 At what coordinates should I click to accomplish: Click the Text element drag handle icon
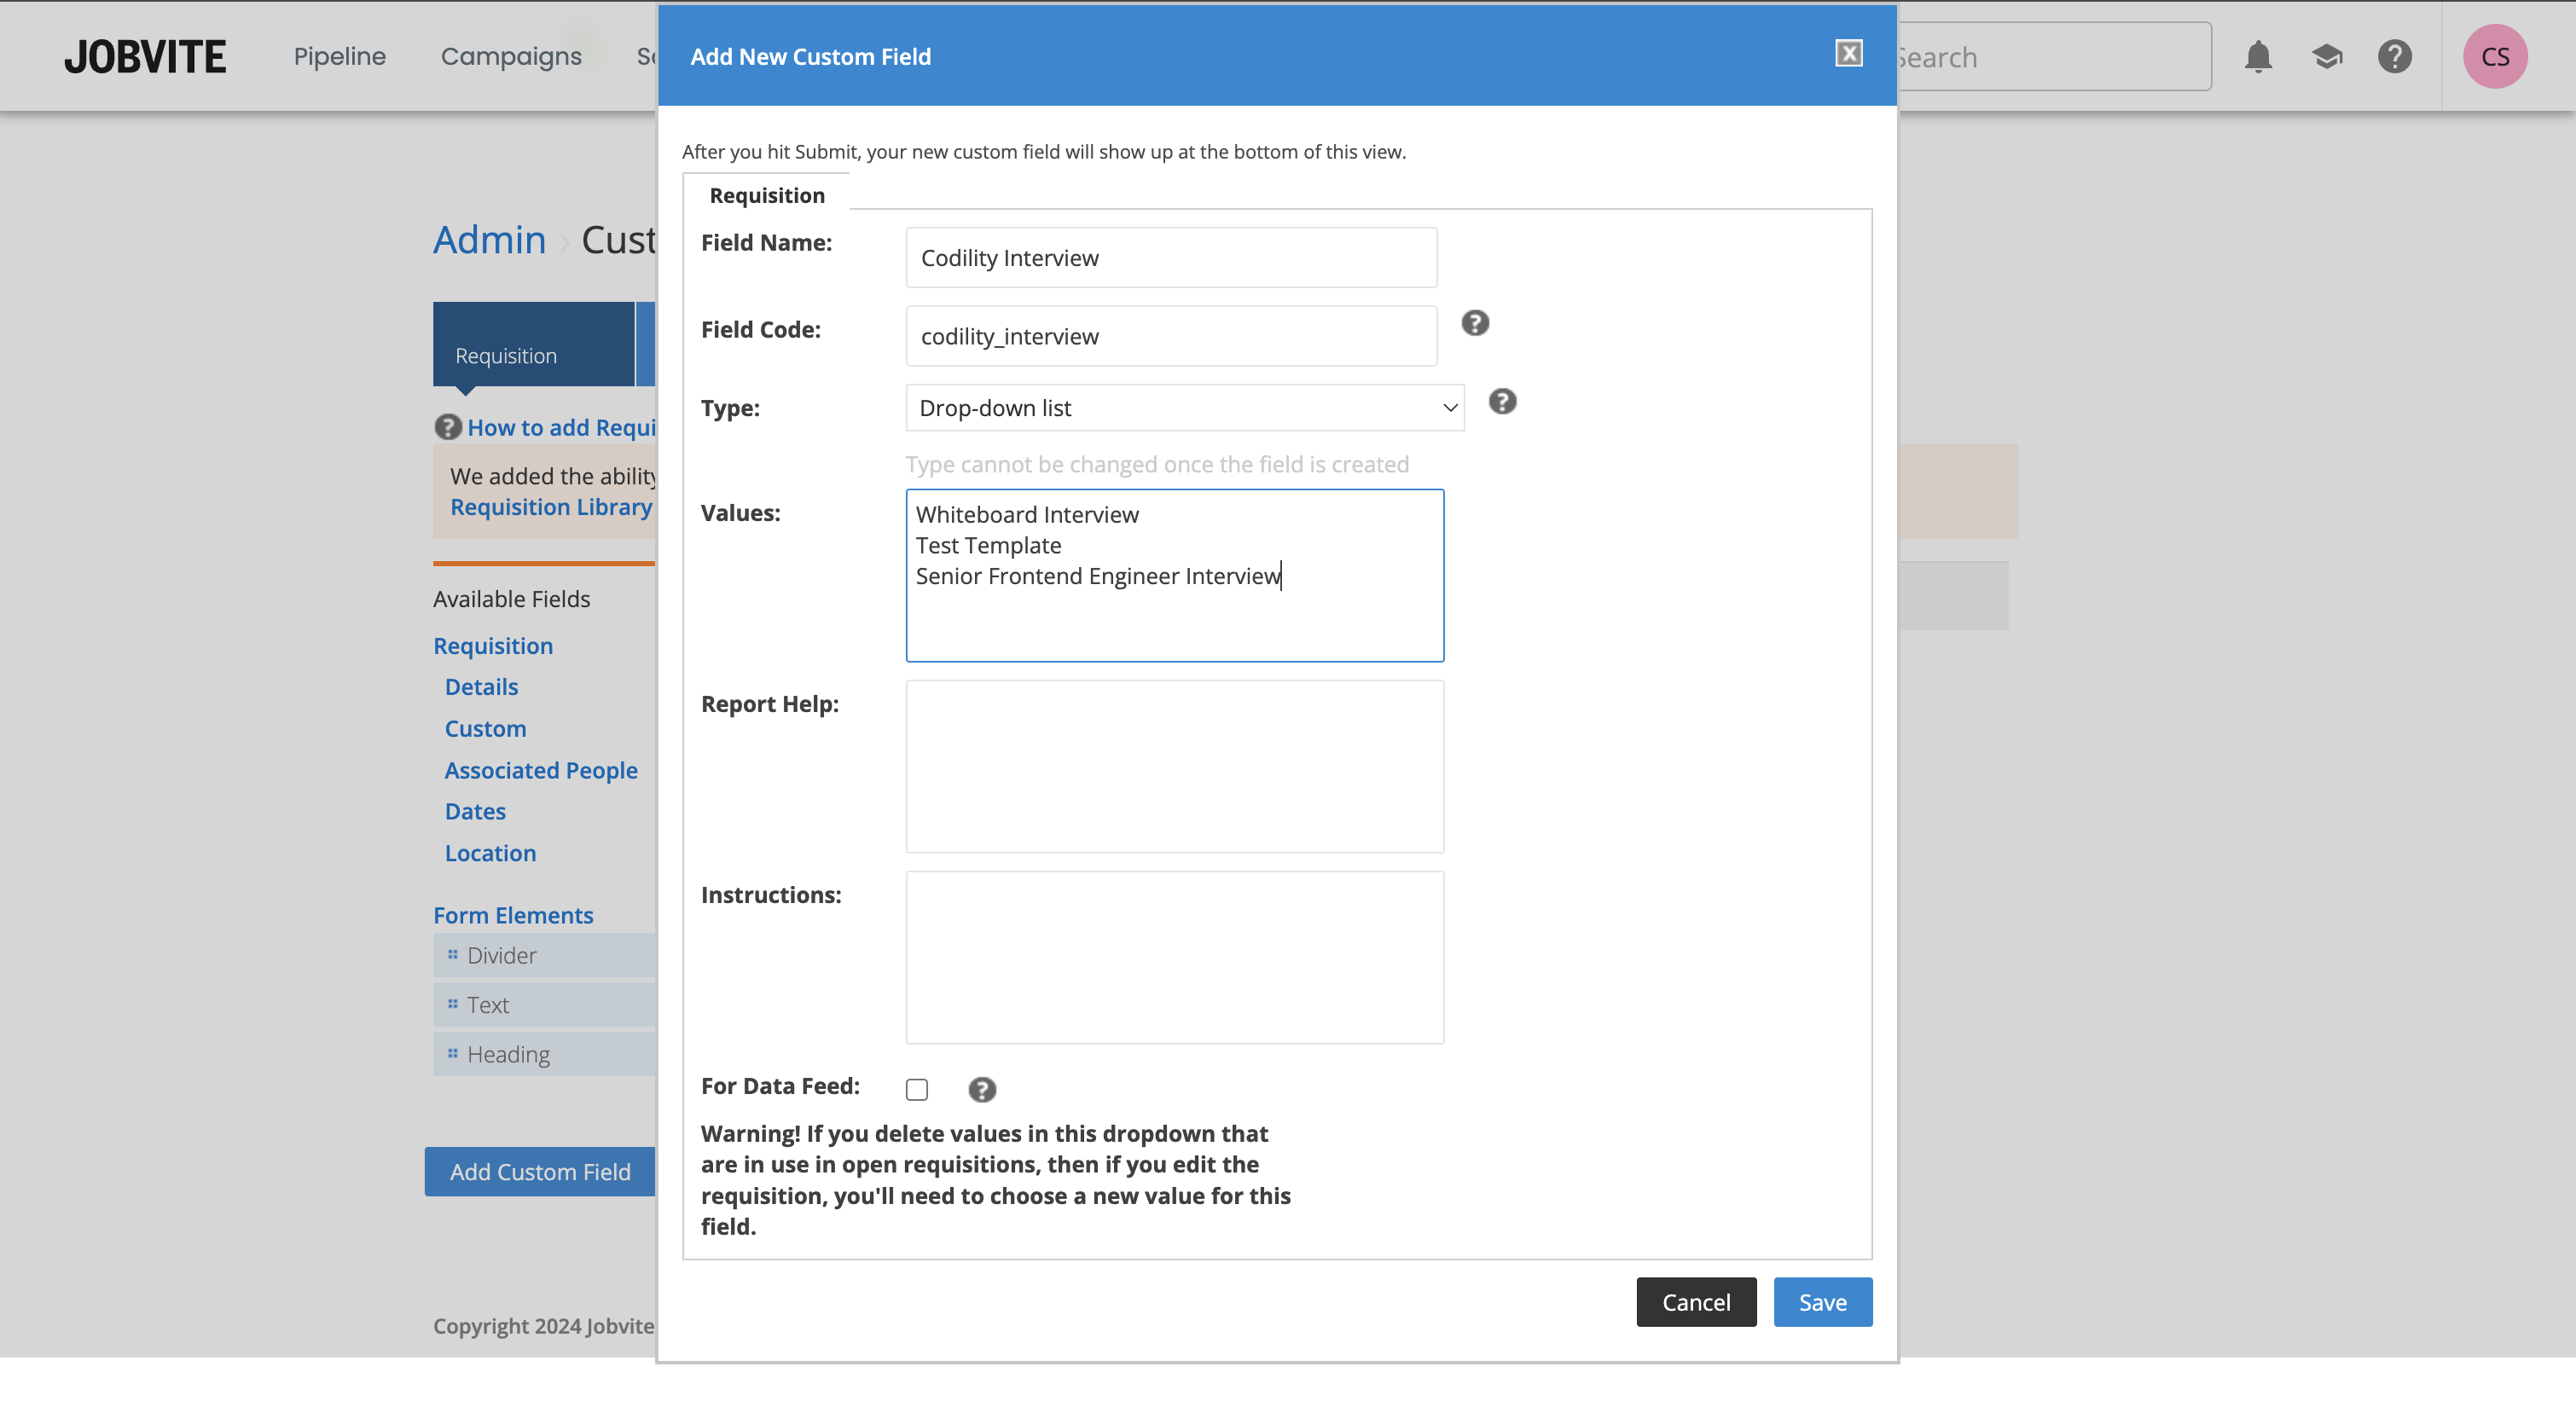[x=453, y=1003]
